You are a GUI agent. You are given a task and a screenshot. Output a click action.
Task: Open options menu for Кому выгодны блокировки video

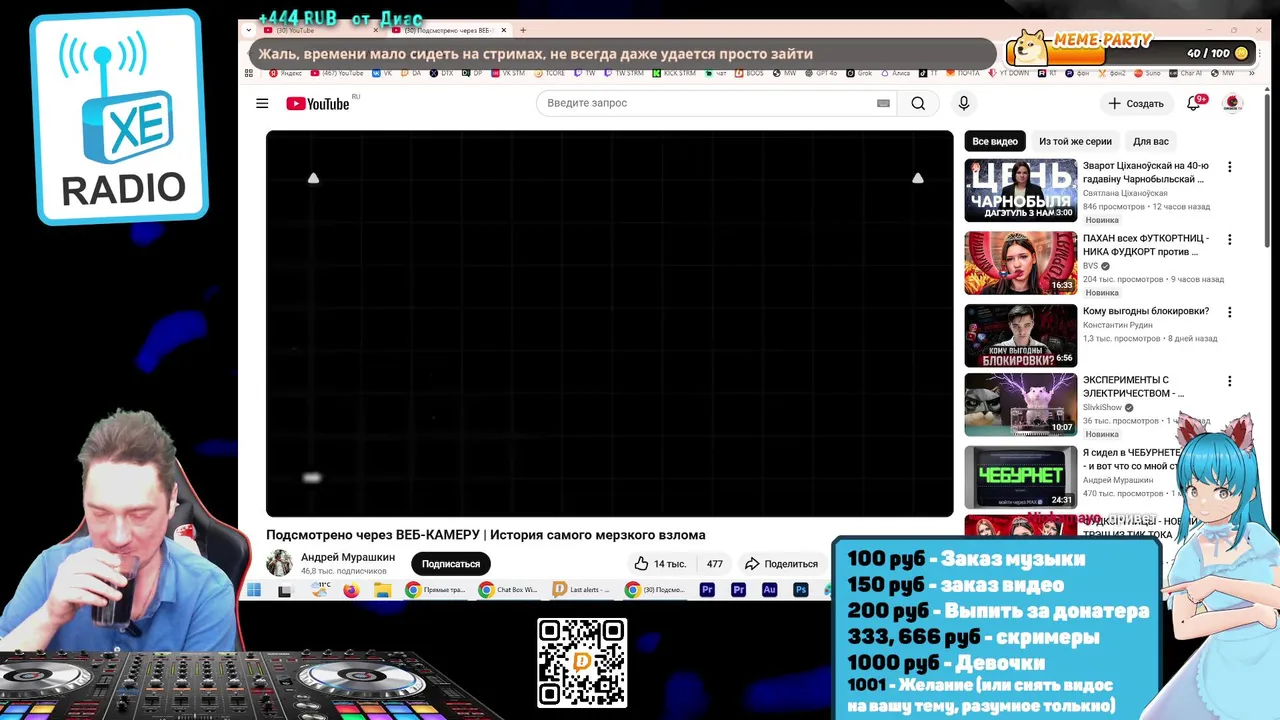coord(1230,312)
